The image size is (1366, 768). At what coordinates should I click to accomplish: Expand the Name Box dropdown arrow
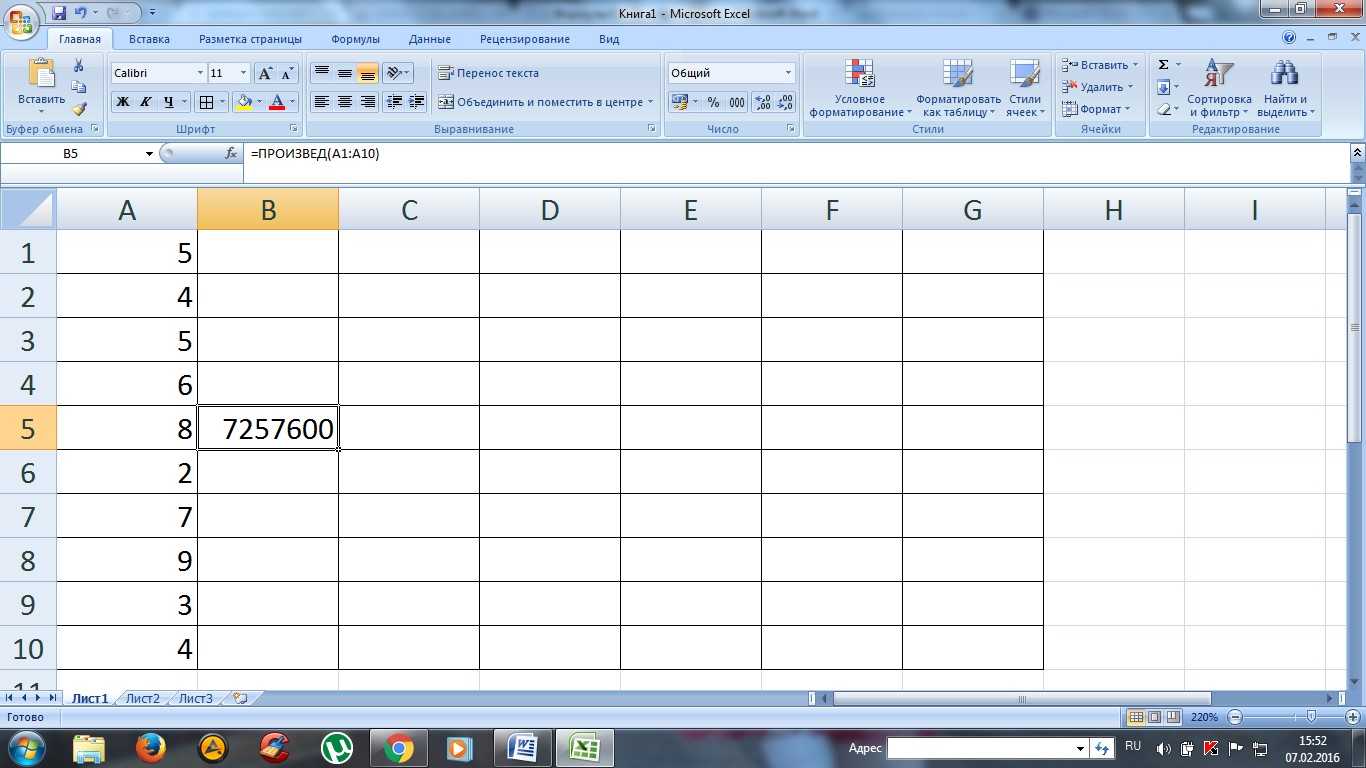[x=150, y=154]
